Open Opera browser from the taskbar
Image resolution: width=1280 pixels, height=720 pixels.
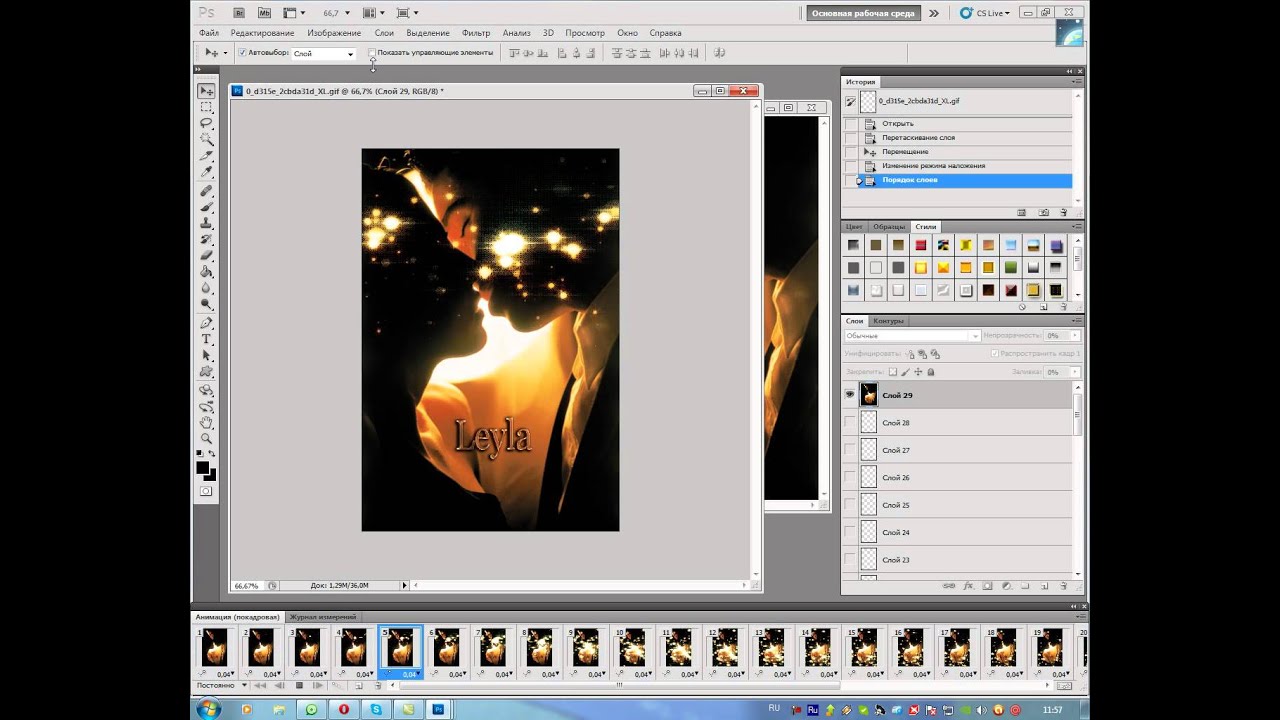(x=343, y=708)
